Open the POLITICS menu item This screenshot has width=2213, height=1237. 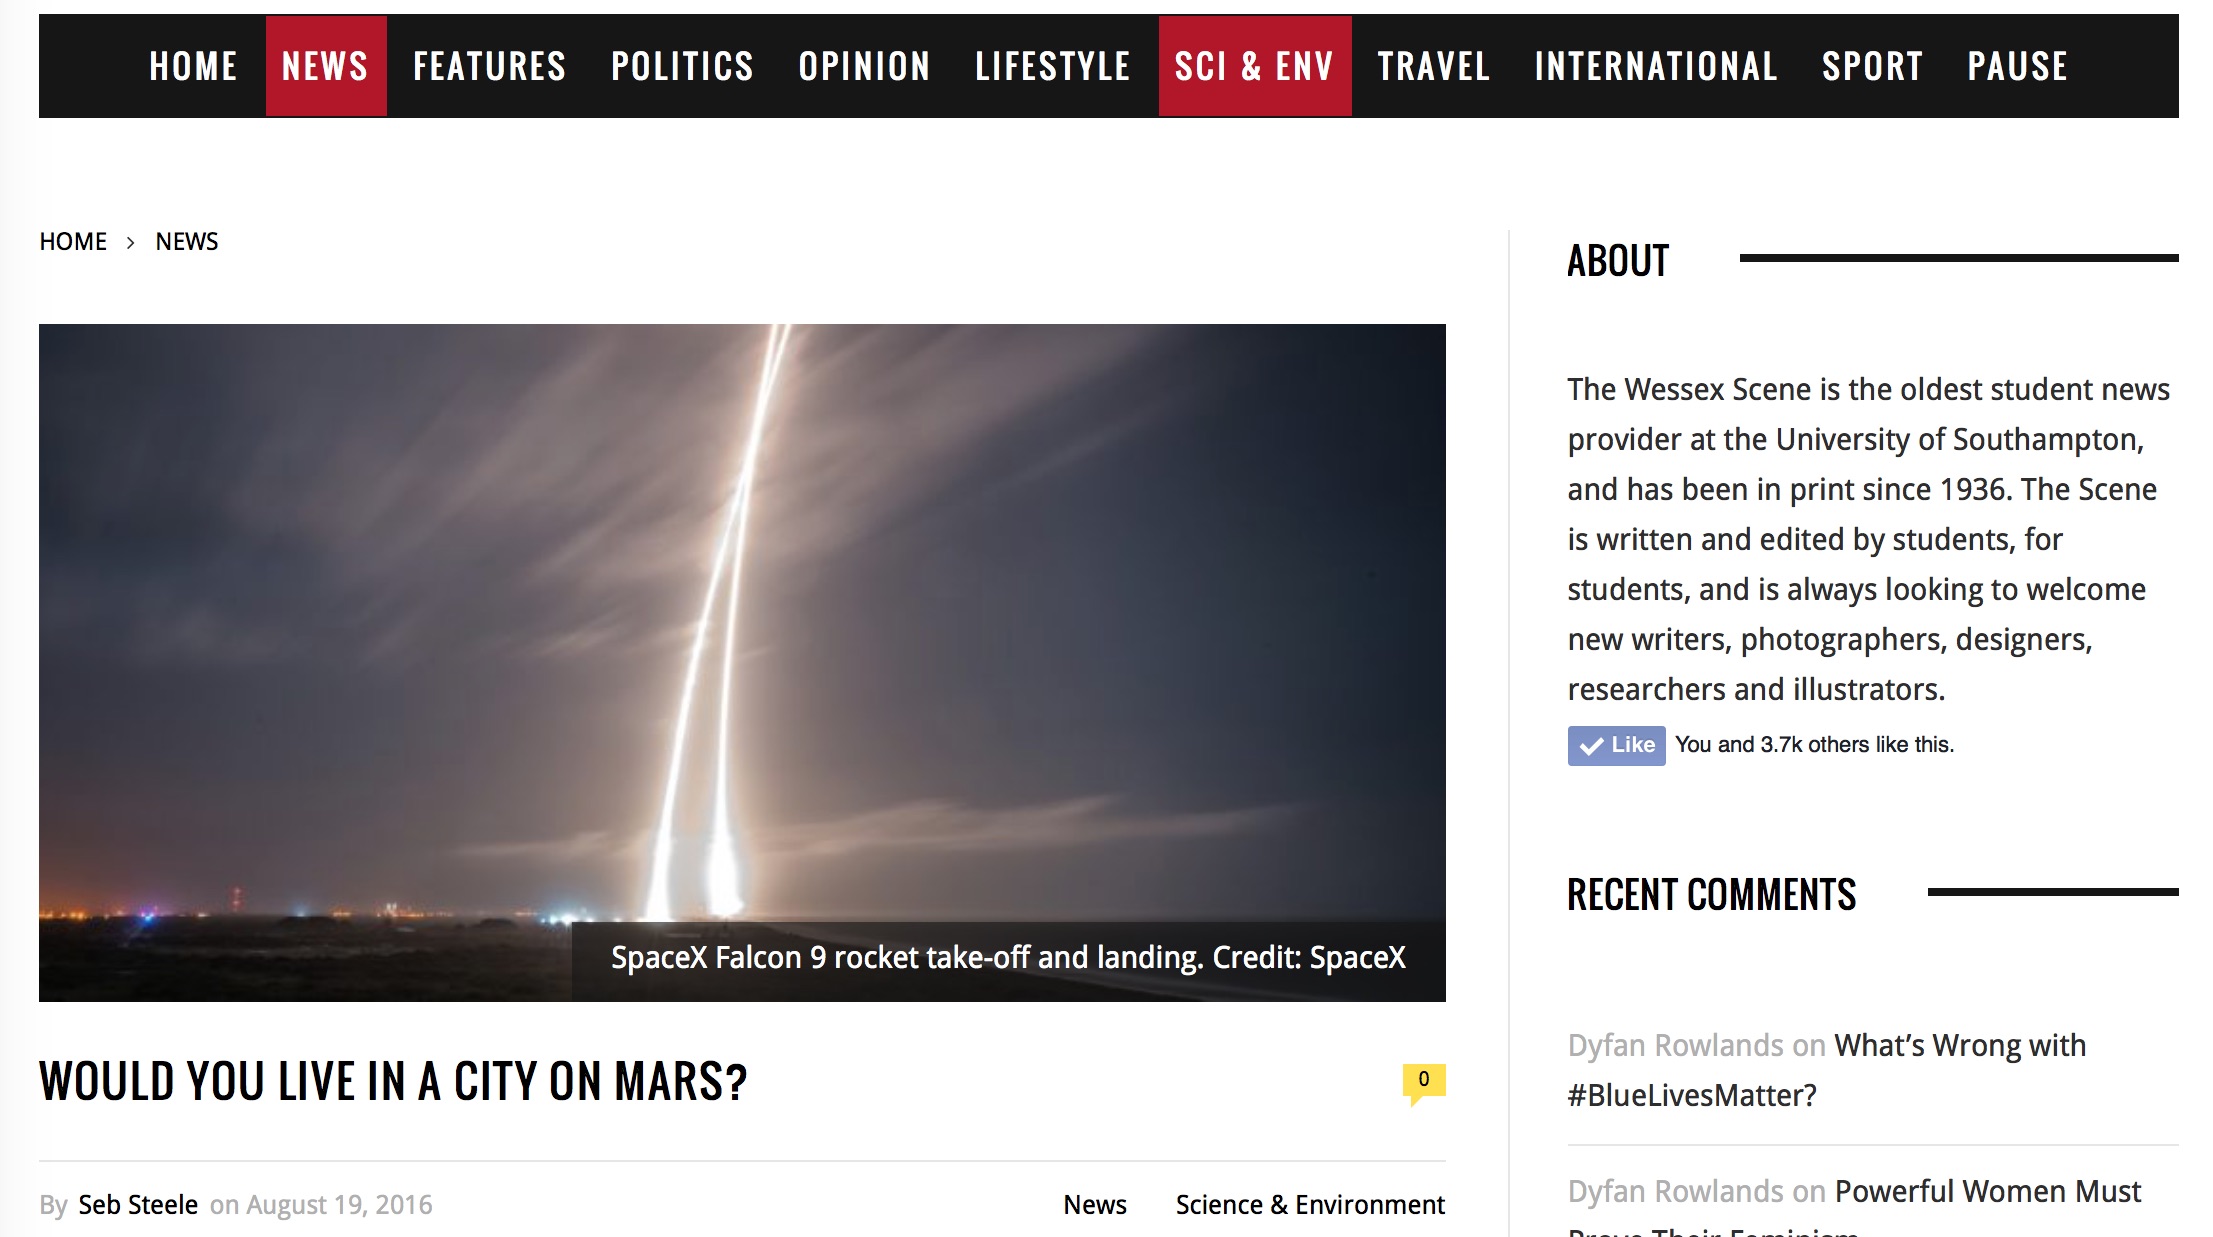(x=683, y=66)
